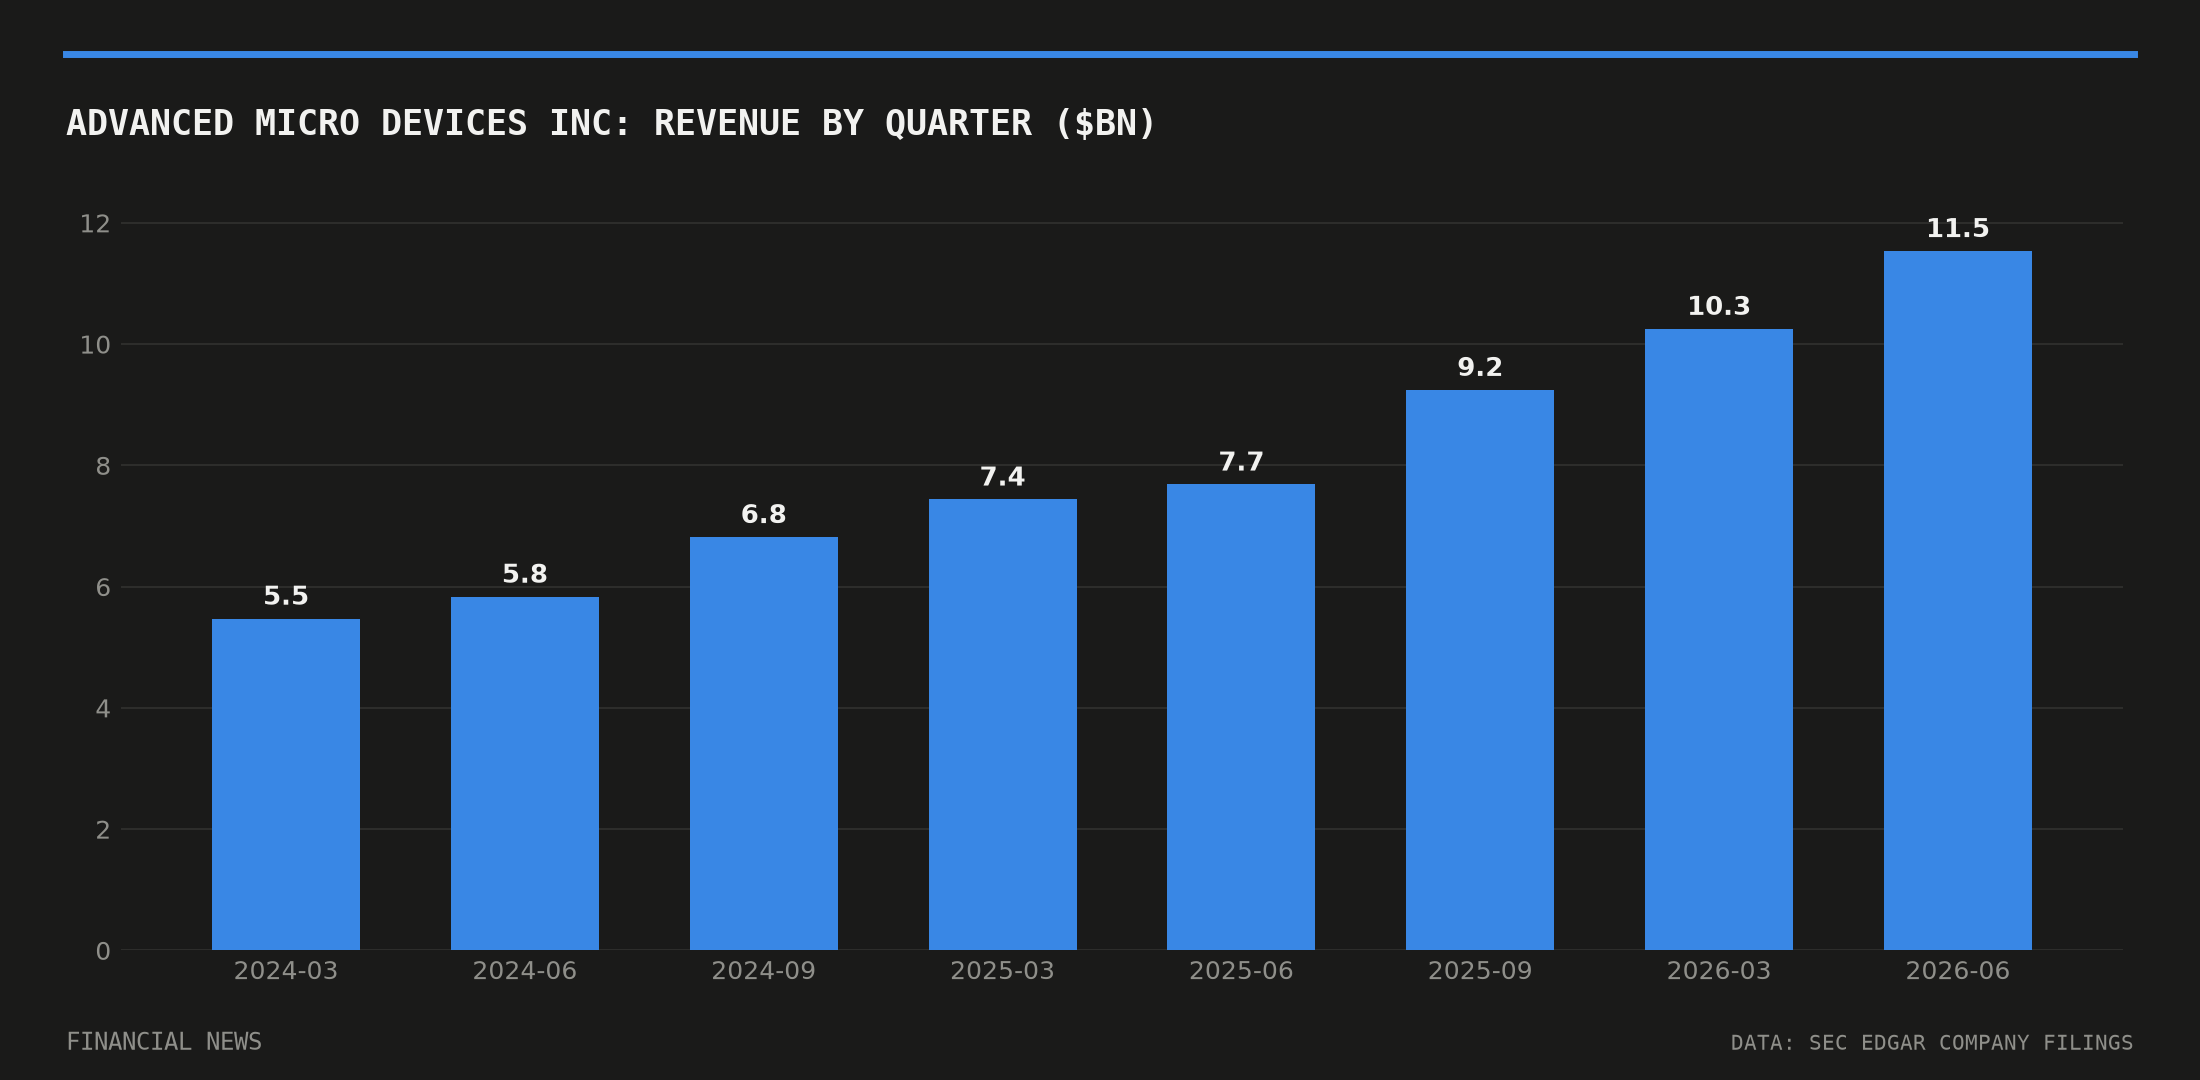2200x1080 pixels.
Task: Click the 7.4 value label
Action: [1003, 477]
